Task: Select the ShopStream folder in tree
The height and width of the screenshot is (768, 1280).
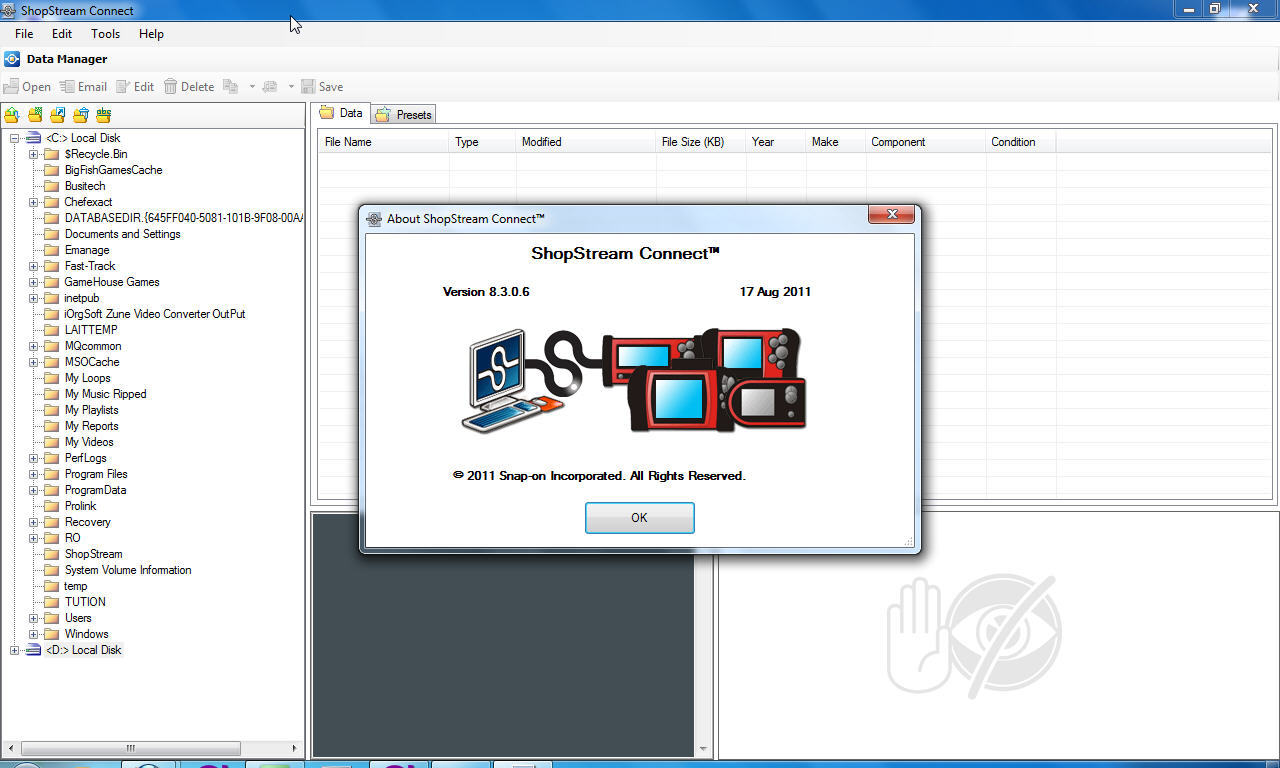Action: [x=93, y=554]
